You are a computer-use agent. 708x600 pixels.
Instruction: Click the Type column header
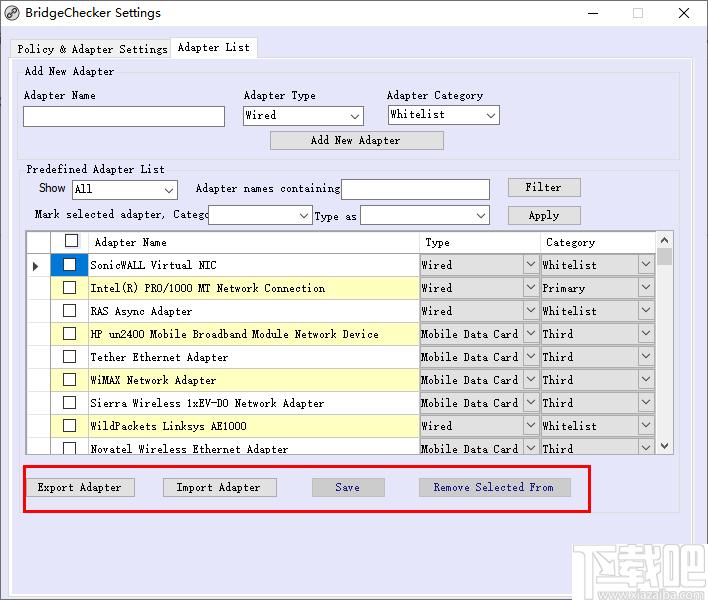pyautogui.click(x=480, y=242)
